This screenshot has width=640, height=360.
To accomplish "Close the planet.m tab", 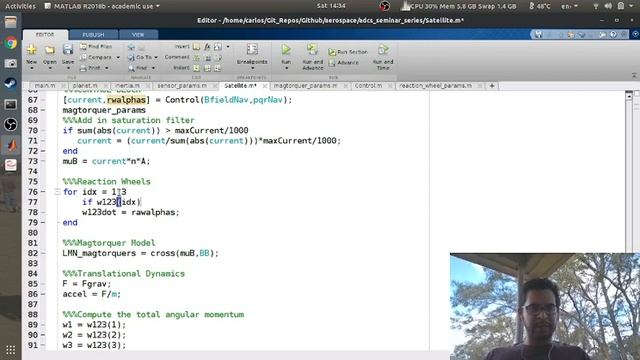I will coord(105,86).
